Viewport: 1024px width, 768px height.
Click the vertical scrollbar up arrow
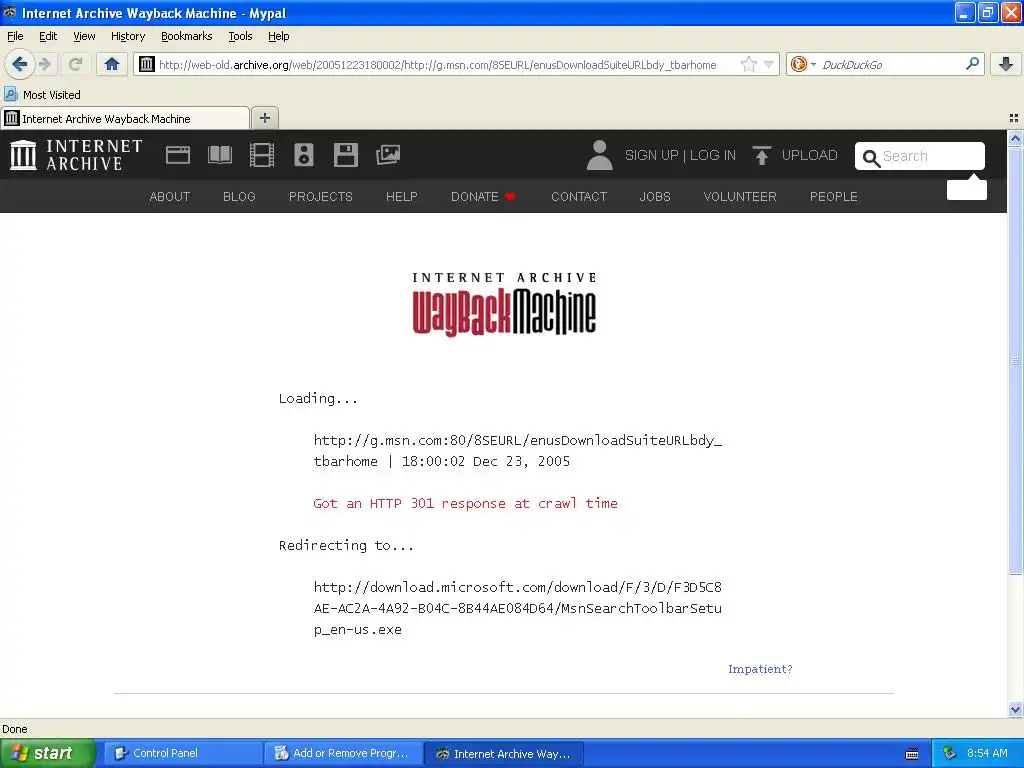pyautogui.click(x=1015, y=138)
